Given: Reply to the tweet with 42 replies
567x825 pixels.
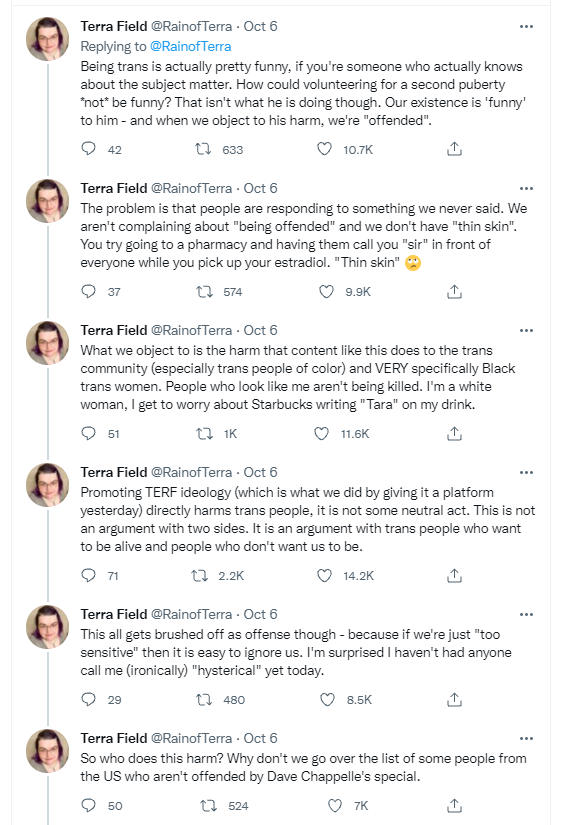Looking at the screenshot, I should 88,149.
